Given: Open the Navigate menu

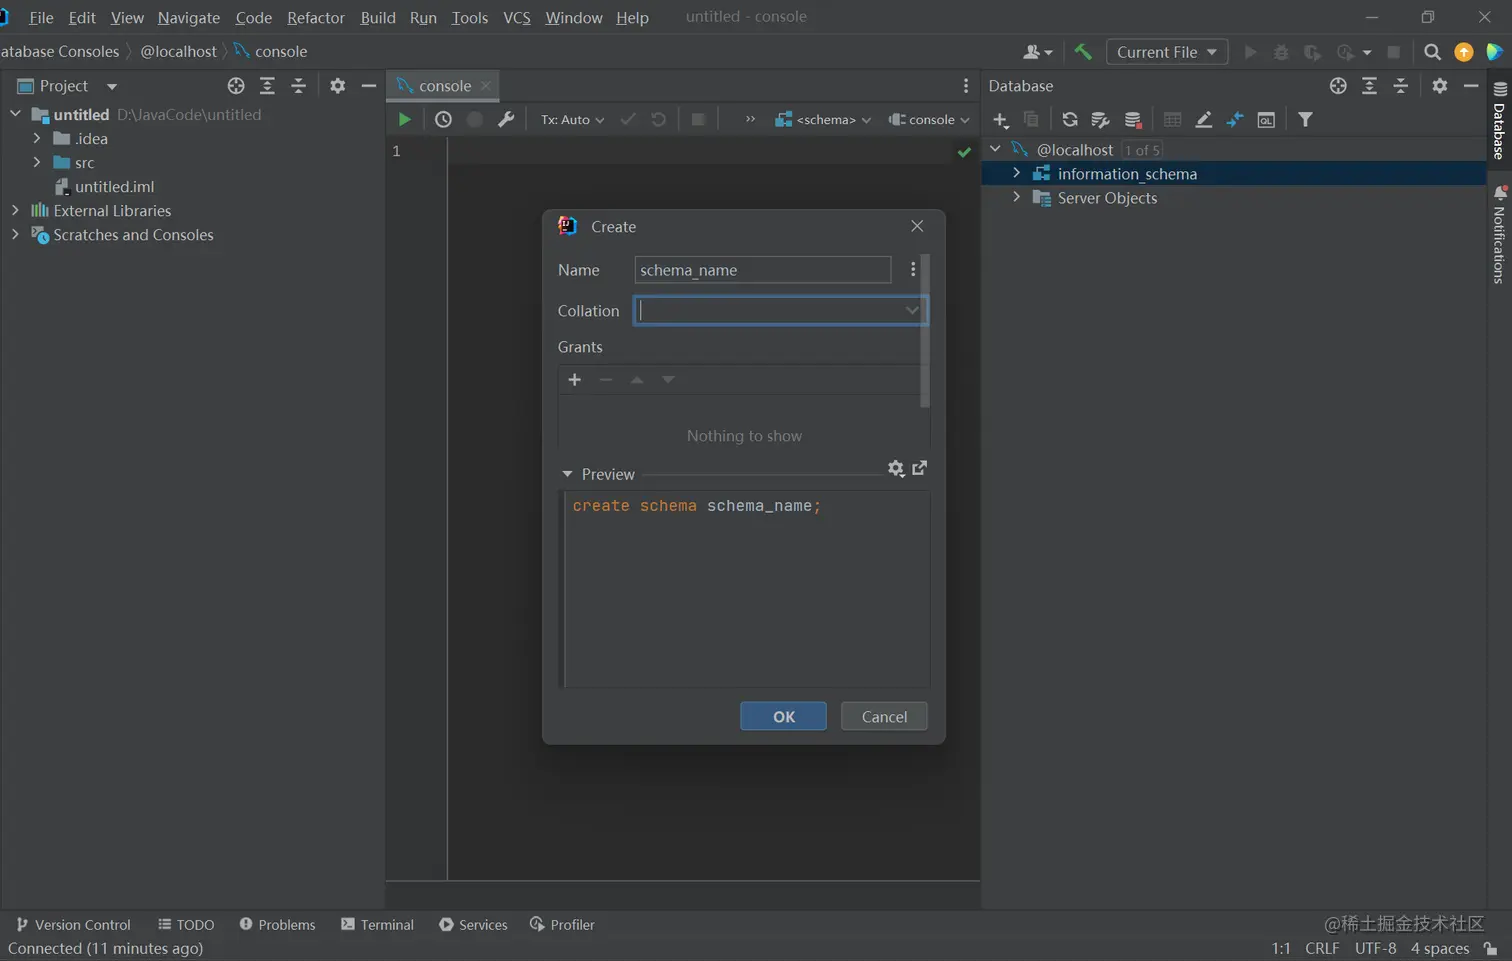Looking at the screenshot, I should (188, 17).
